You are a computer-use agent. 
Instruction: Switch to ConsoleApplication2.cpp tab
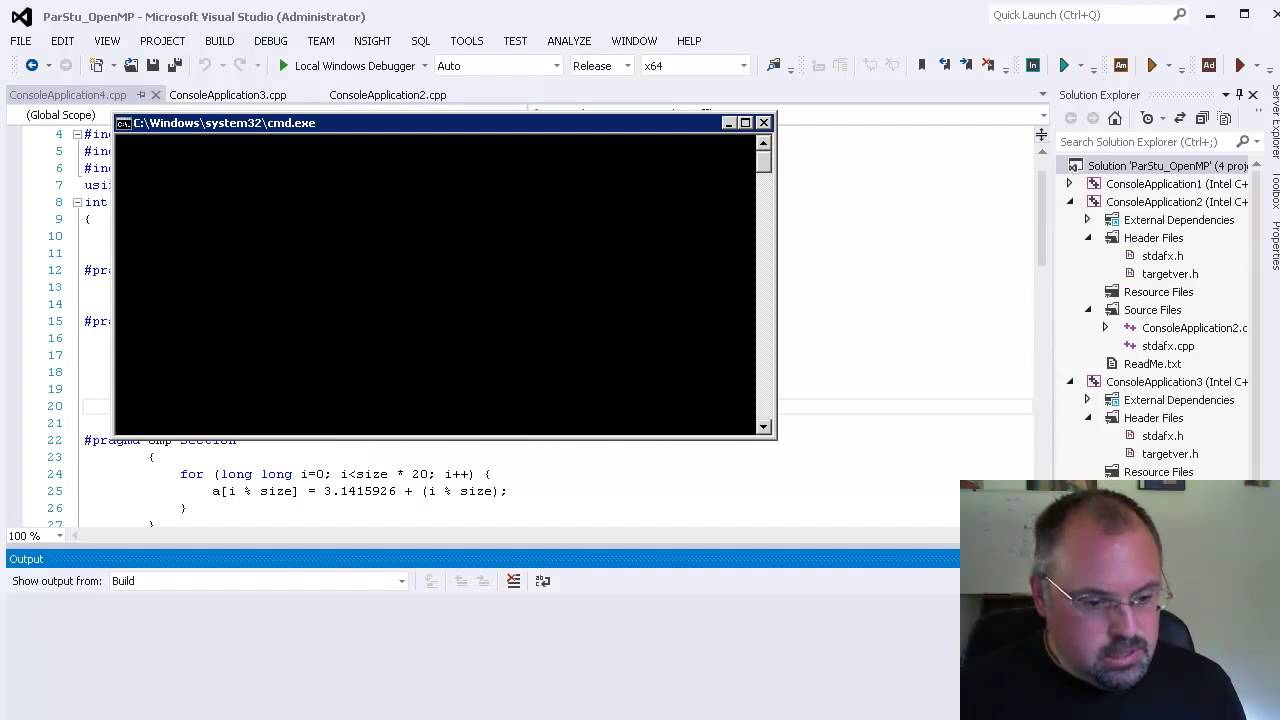[388, 95]
